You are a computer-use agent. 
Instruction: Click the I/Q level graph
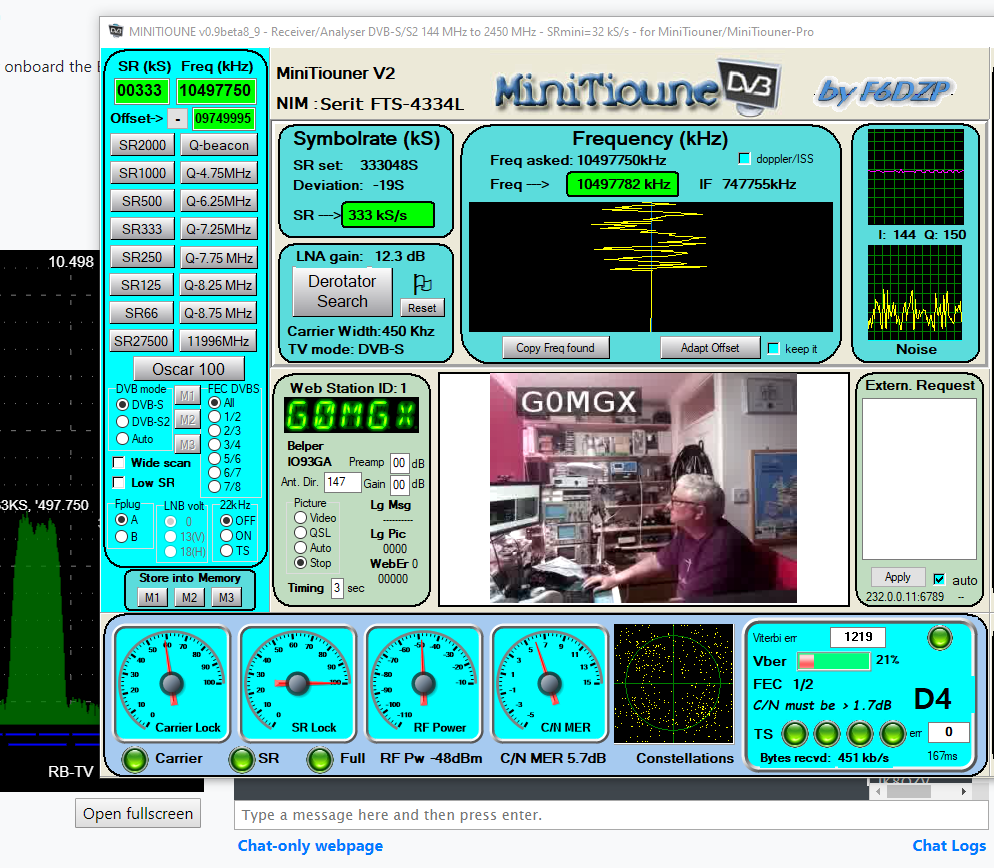pos(915,177)
